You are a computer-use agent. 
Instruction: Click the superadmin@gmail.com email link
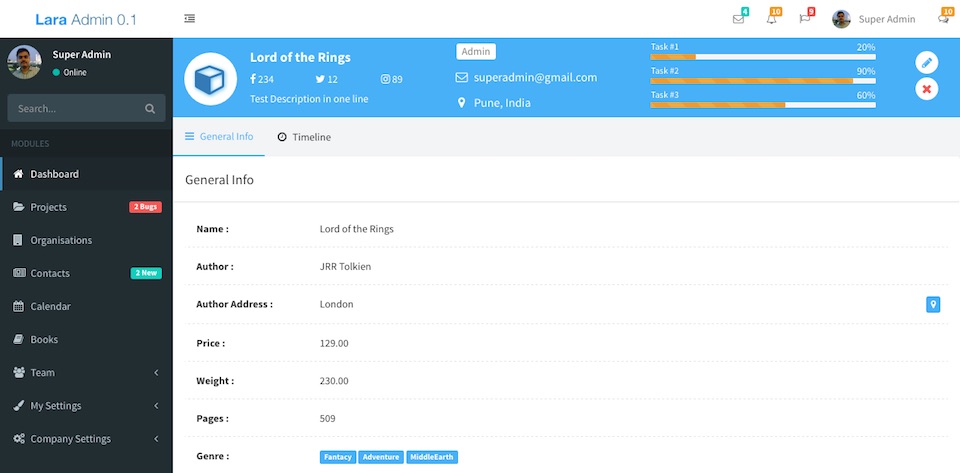click(535, 78)
